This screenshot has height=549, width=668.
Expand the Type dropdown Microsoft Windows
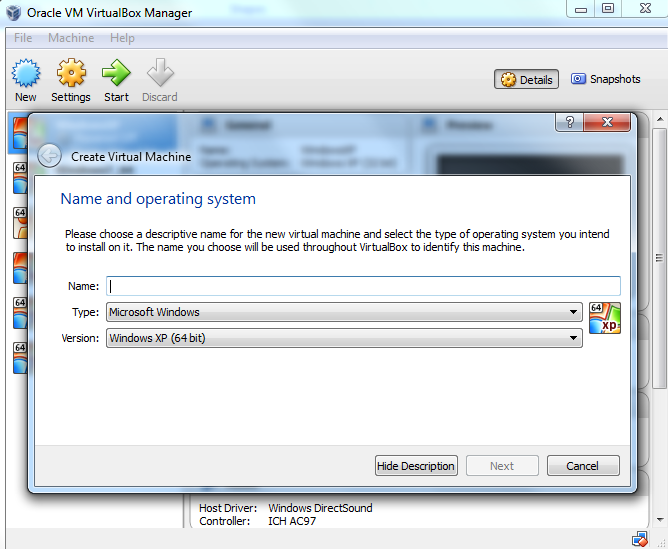point(343,312)
